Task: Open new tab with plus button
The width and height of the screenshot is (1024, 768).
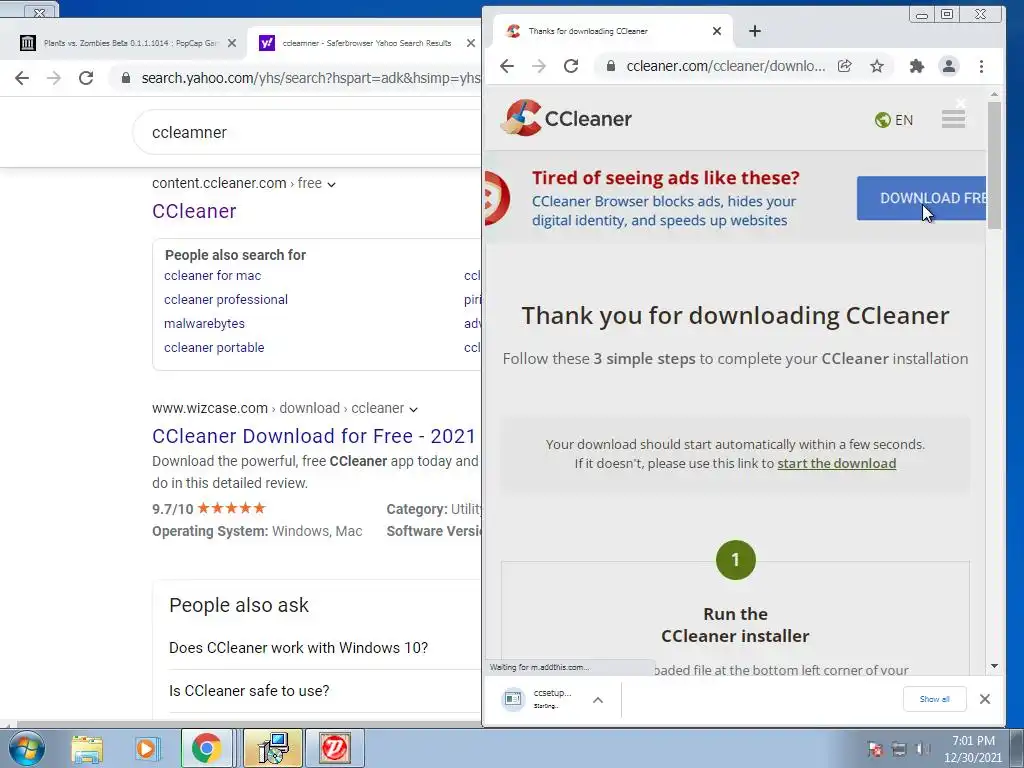Action: pyautogui.click(x=755, y=31)
